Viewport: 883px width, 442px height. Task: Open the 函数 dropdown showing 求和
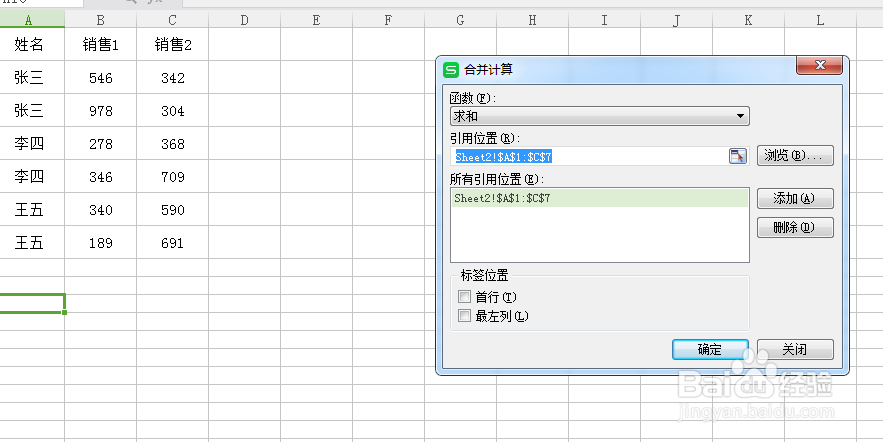pyautogui.click(x=599, y=117)
